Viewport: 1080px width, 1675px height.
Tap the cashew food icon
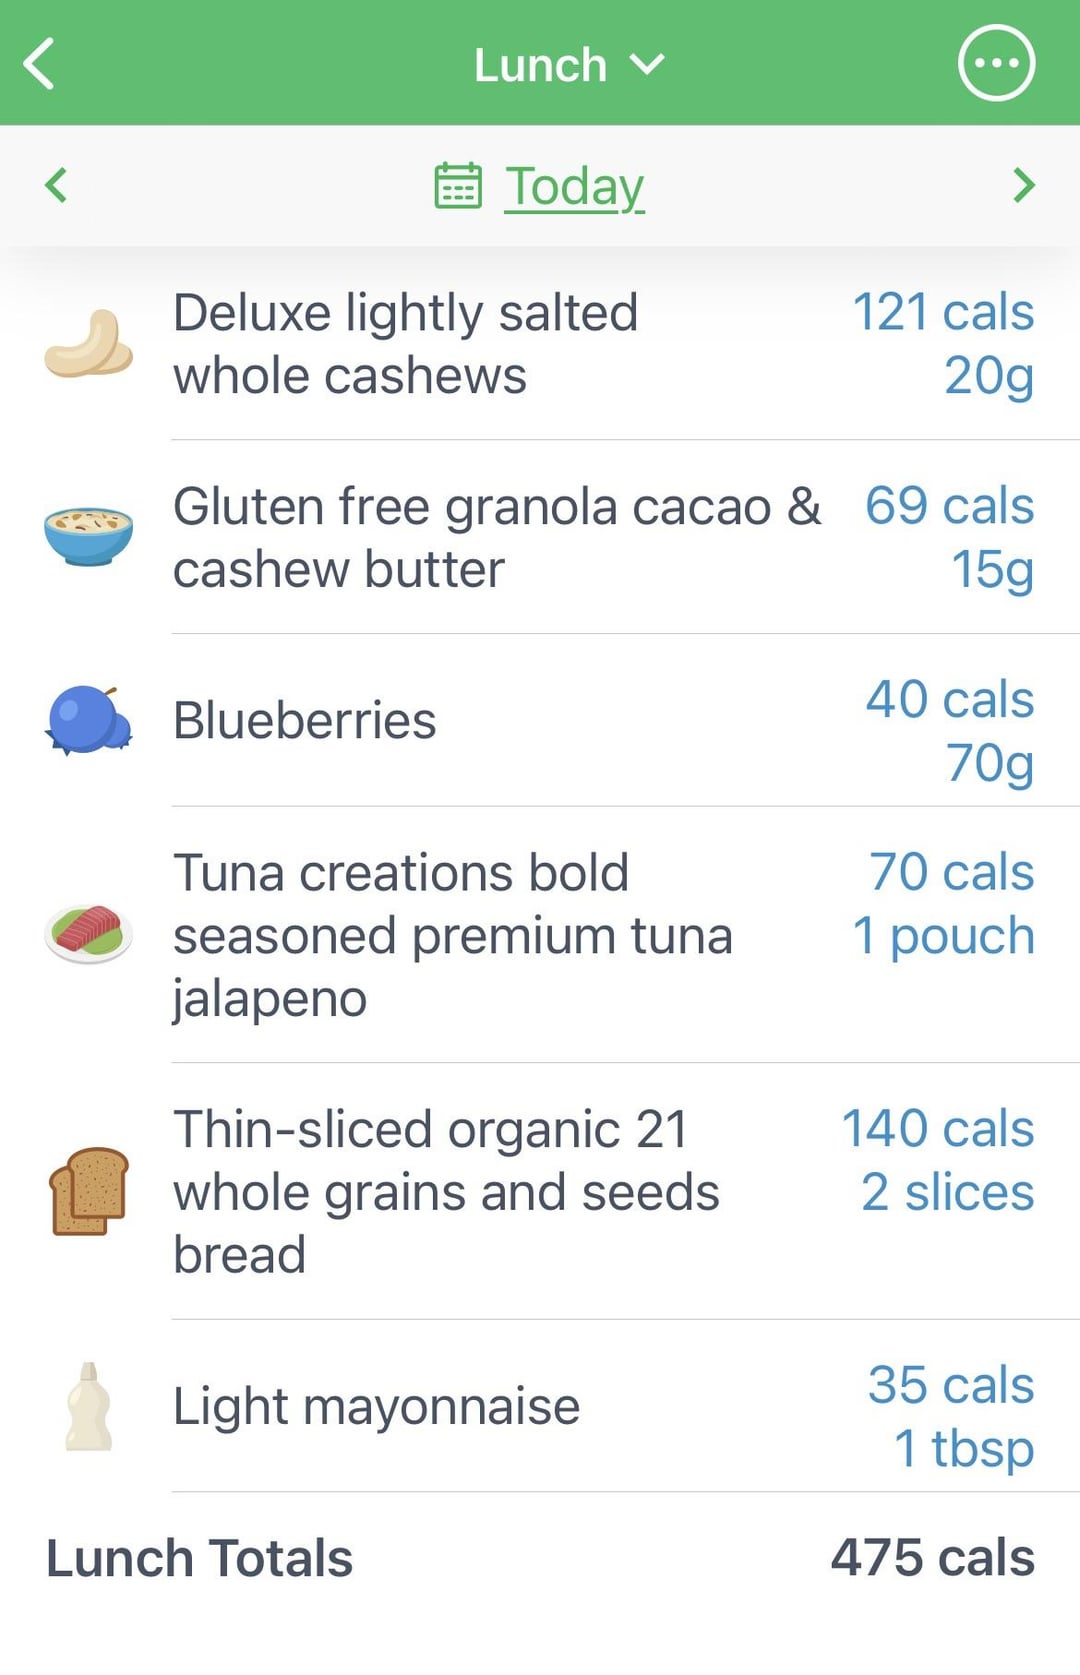pos(88,344)
